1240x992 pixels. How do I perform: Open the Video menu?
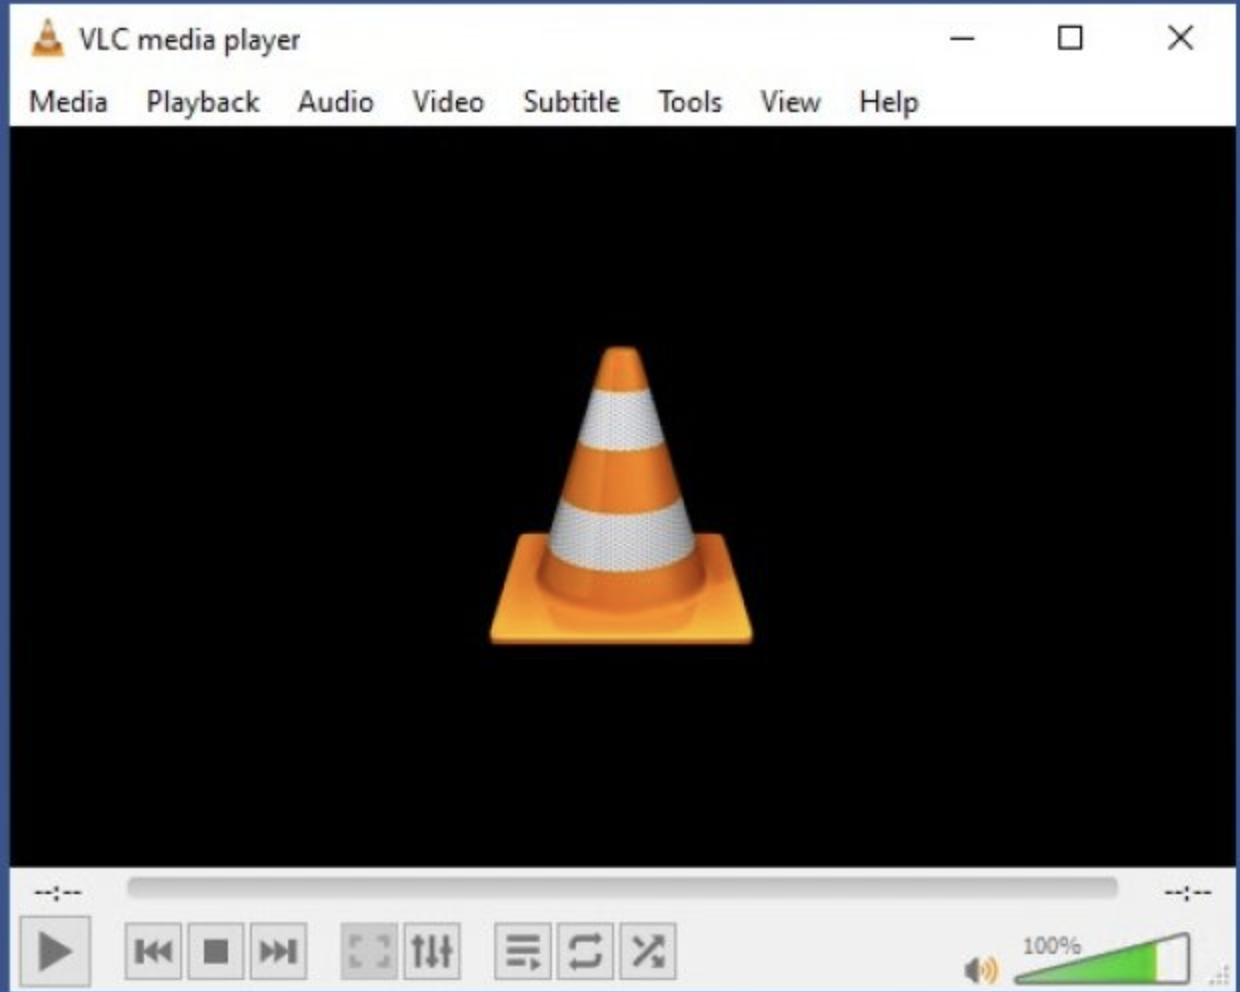tap(448, 102)
